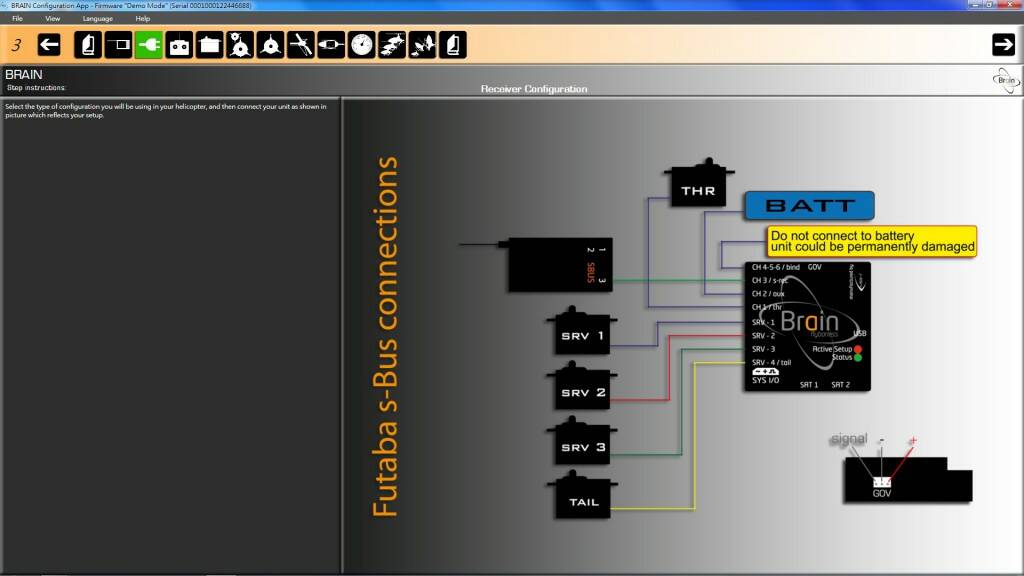Click the BATT label in diagram

(x=809, y=206)
